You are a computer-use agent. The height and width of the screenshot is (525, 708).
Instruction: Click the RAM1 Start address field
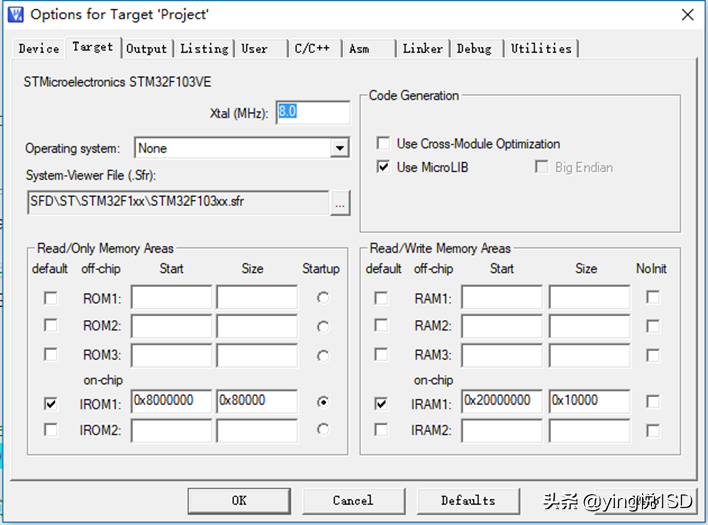pos(502,297)
